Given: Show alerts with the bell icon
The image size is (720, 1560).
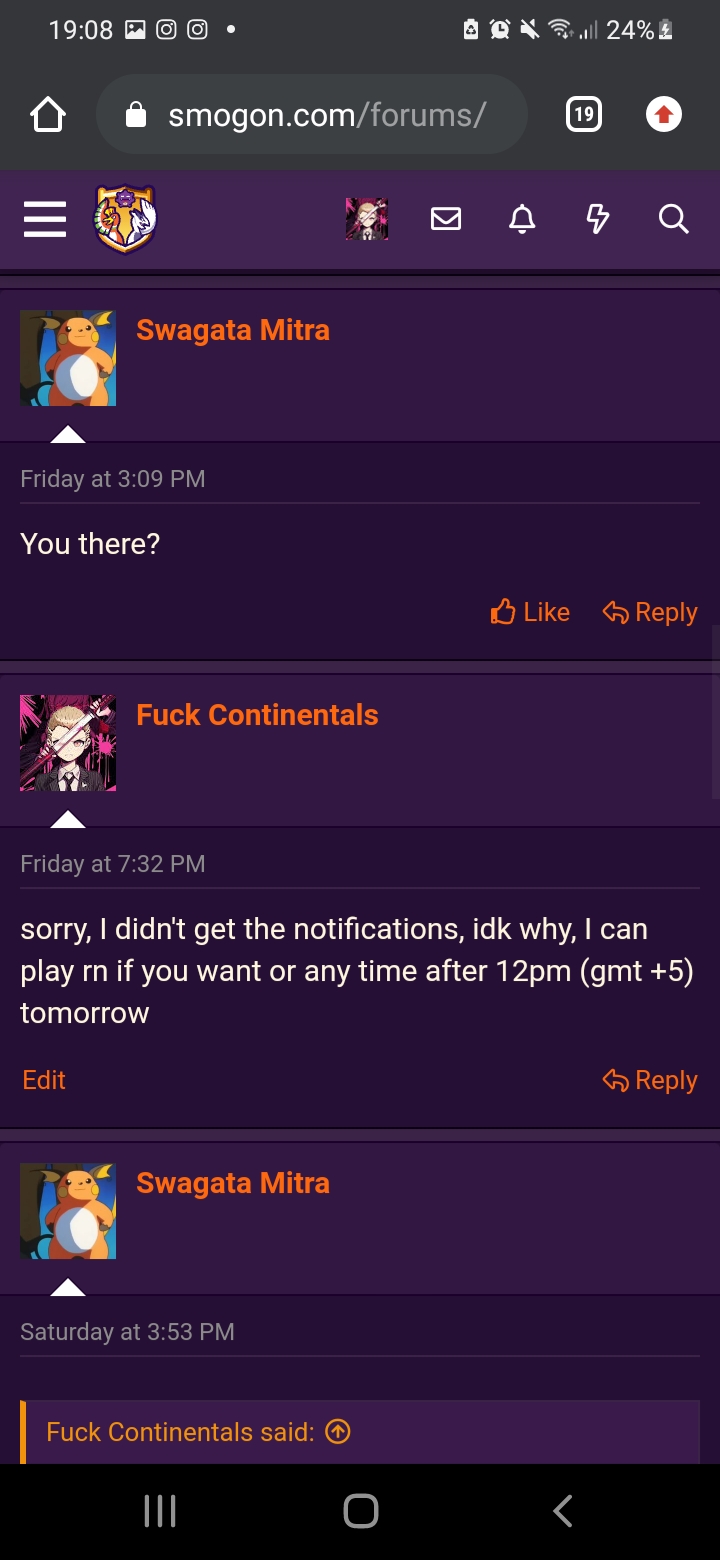Looking at the screenshot, I should click(x=522, y=219).
